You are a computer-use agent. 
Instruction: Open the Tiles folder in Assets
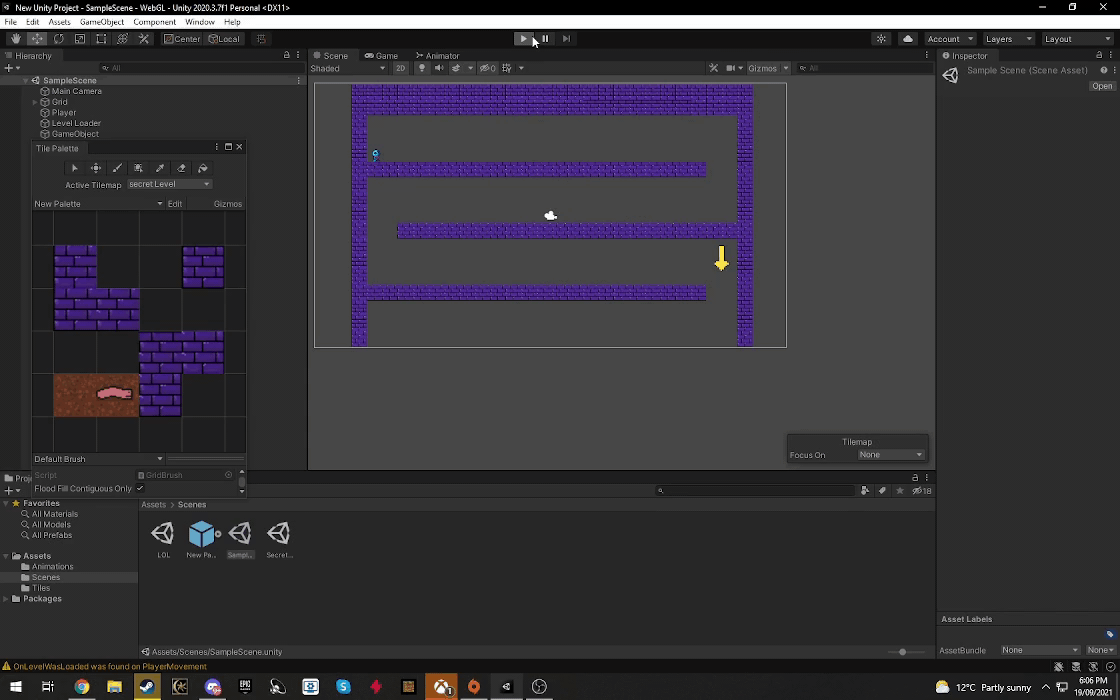tap(41, 588)
